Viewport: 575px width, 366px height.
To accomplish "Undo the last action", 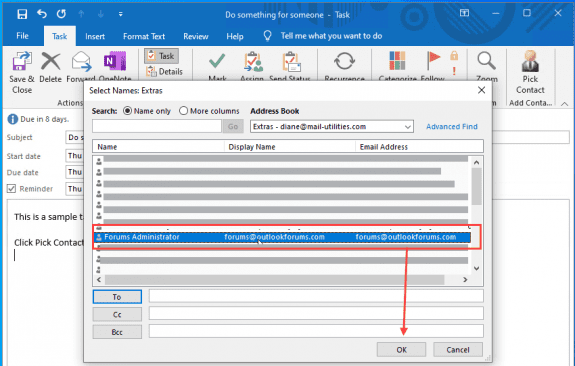I will (x=42, y=14).
